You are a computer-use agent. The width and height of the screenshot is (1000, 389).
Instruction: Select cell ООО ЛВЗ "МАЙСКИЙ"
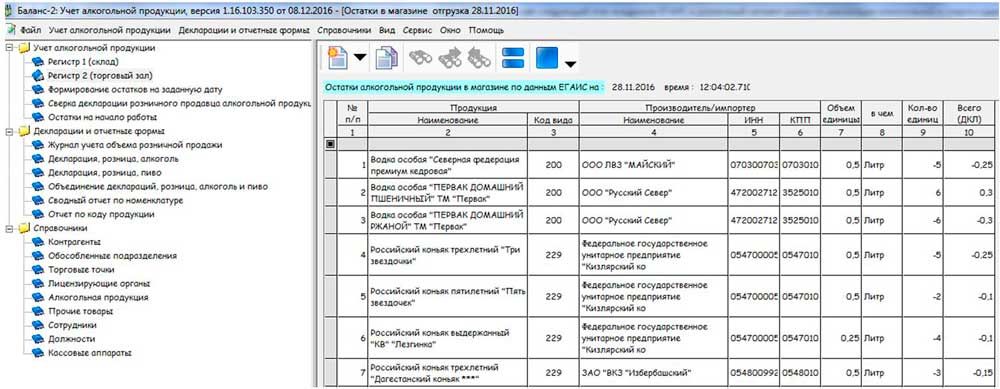[x=654, y=165]
